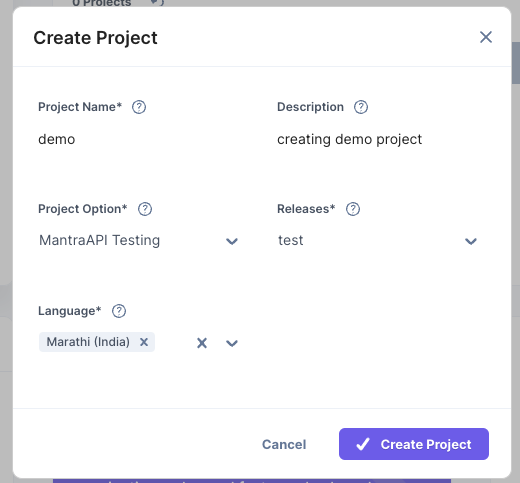
Task: Click the Language help question icon
Action: coord(119,311)
